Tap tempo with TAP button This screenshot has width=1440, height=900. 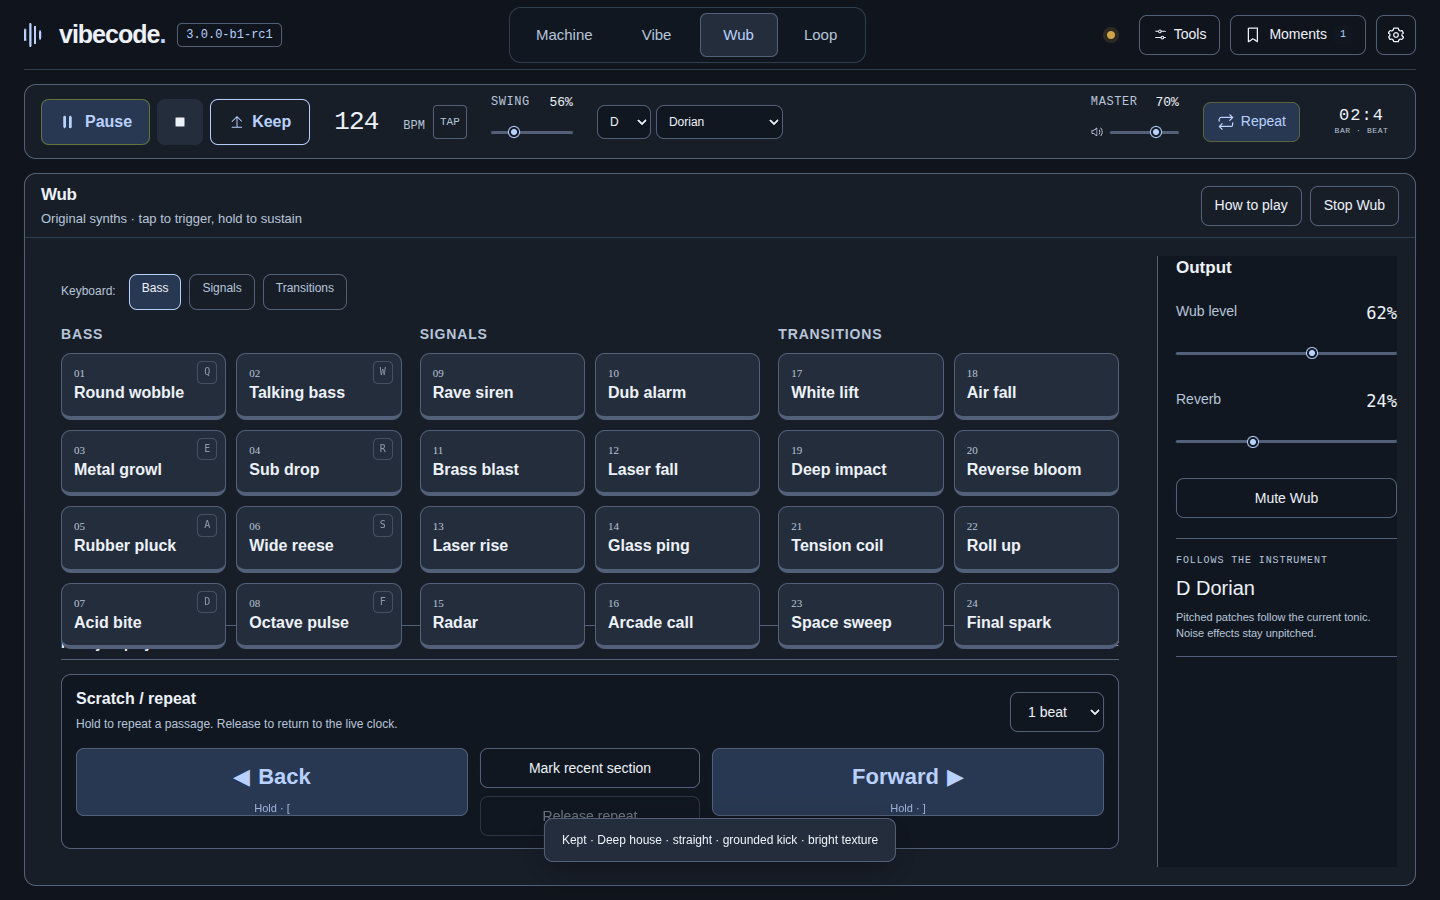pos(450,122)
